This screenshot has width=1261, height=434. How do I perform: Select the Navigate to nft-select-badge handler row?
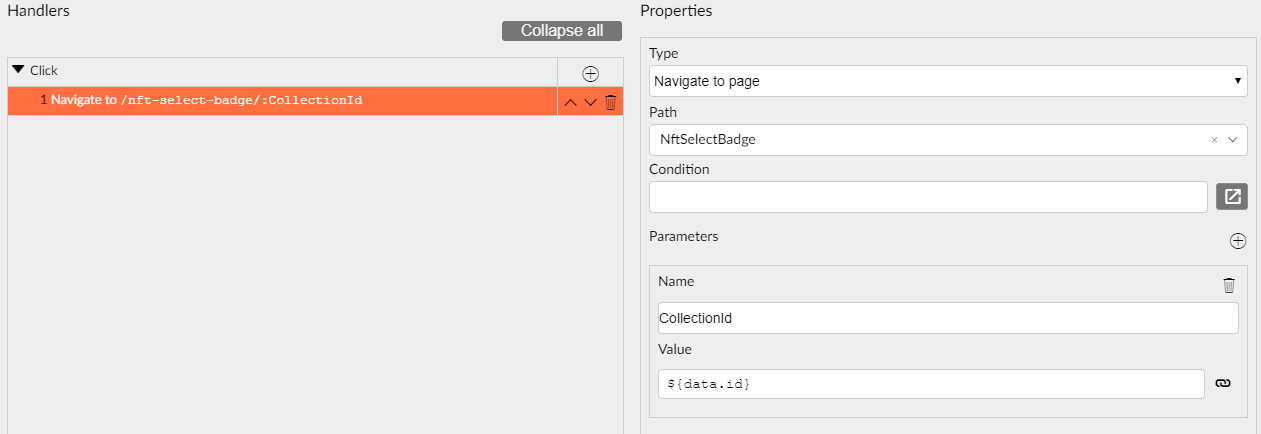[280, 101]
